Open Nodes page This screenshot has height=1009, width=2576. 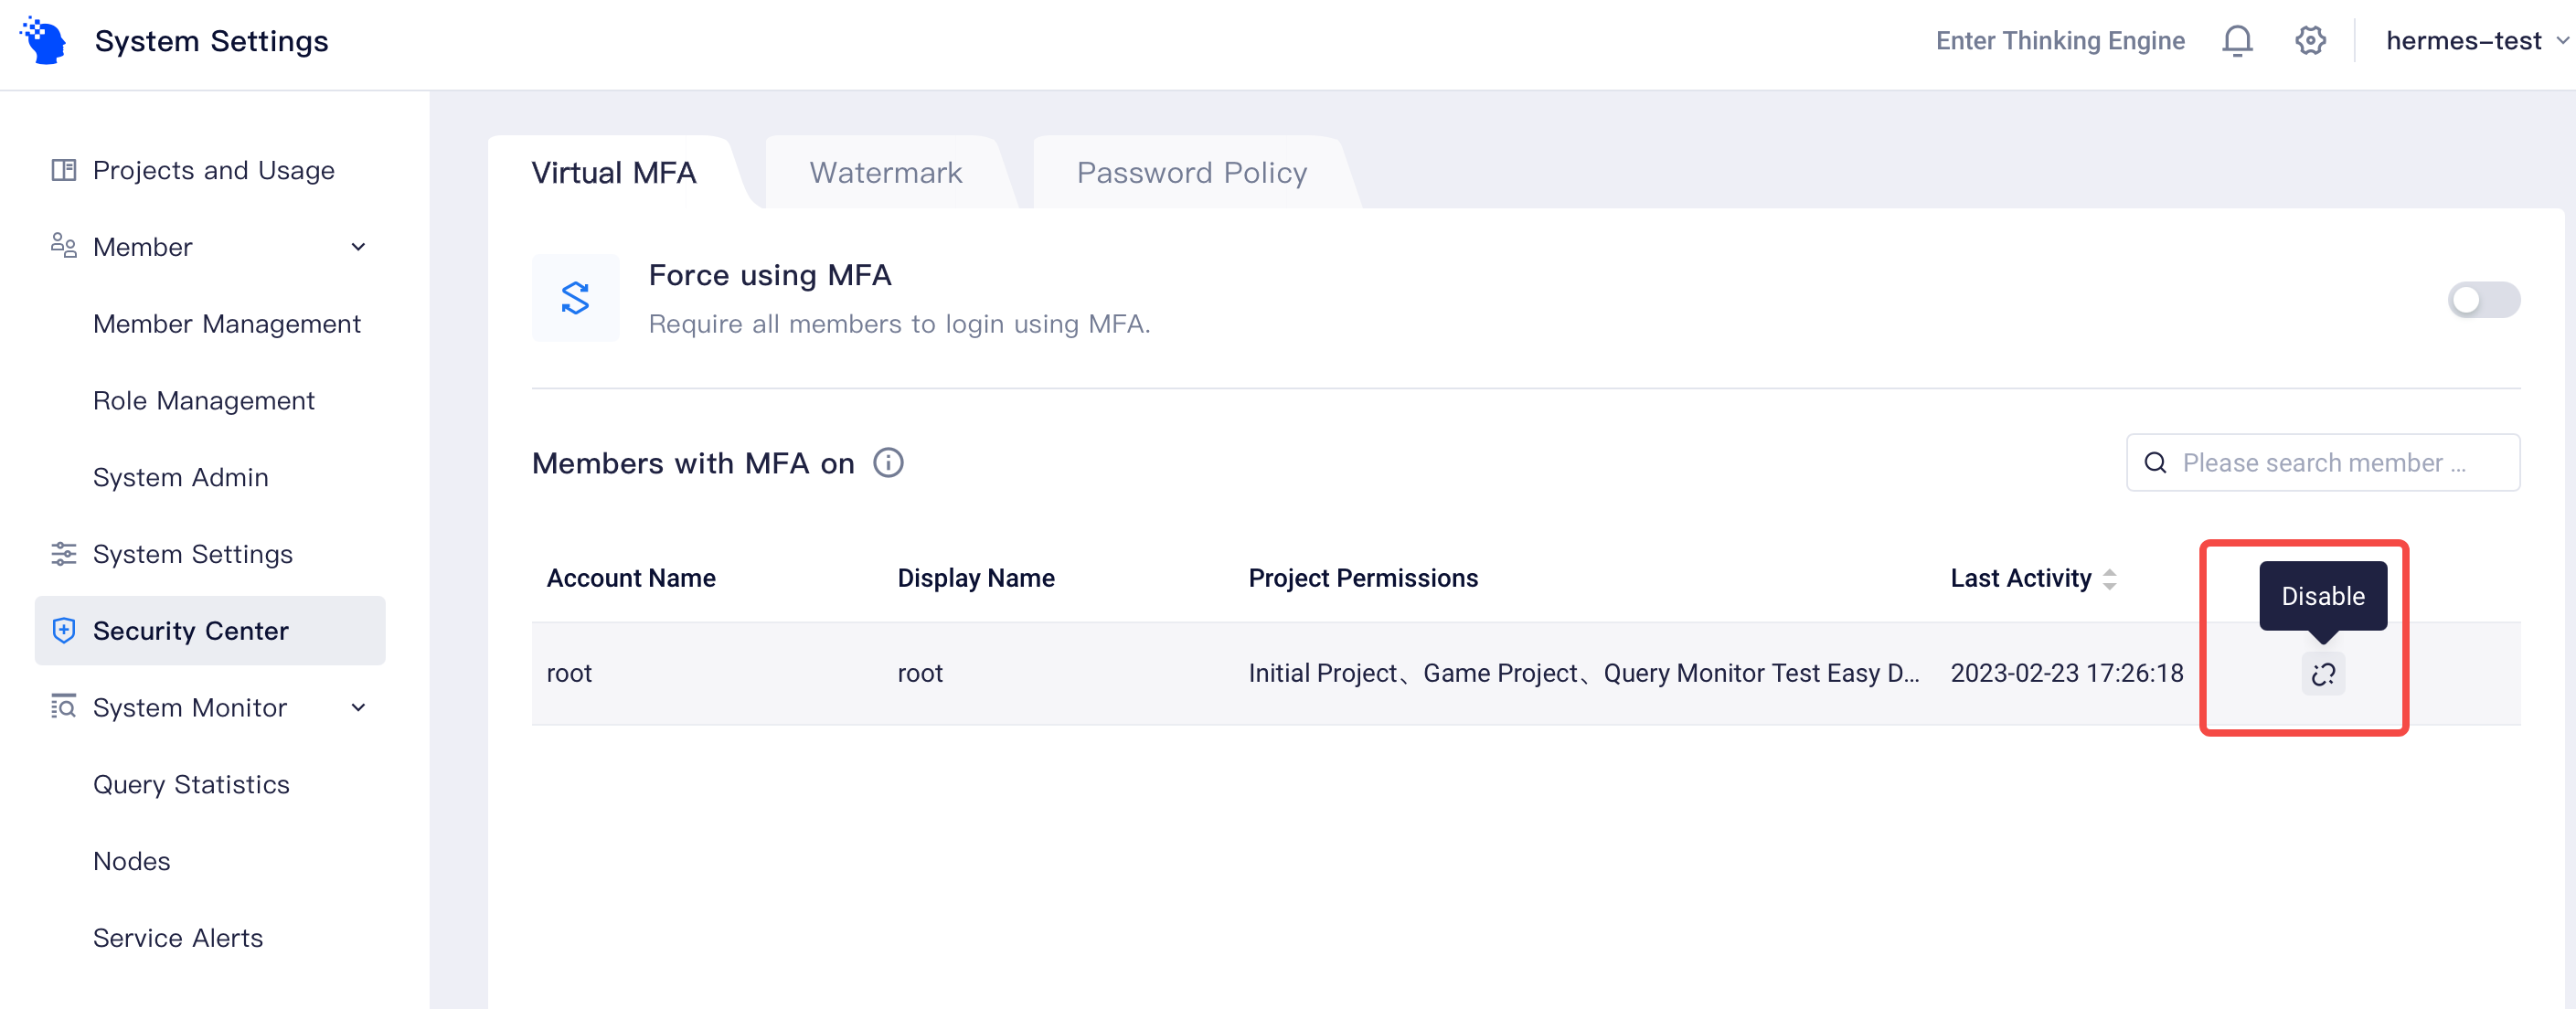tap(132, 861)
